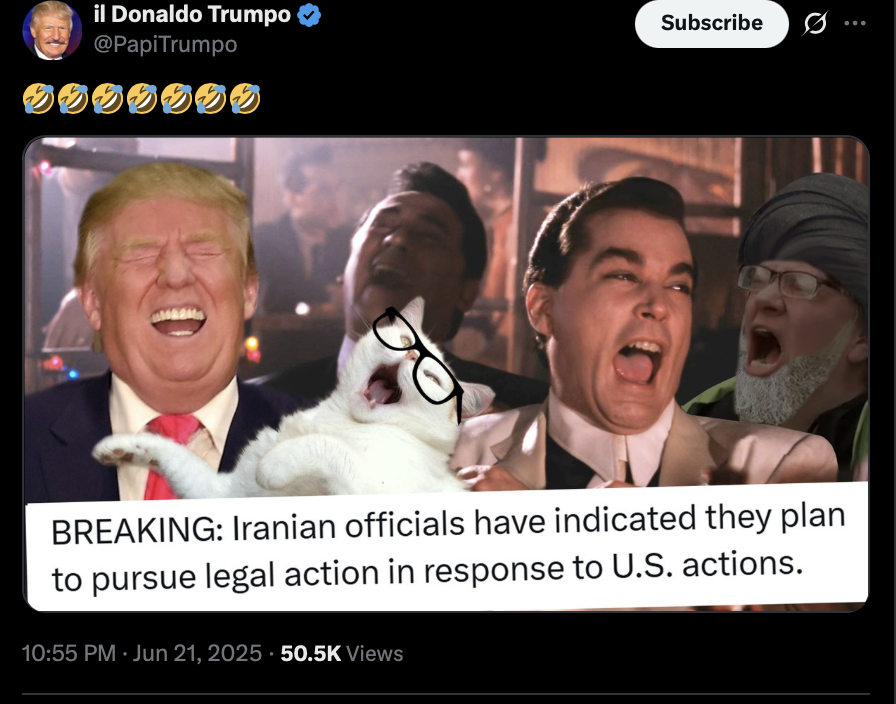This screenshot has width=896, height=704.
Task: Open the il Donaldo Trumpo profile avatar
Action: [x=51, y=30]
